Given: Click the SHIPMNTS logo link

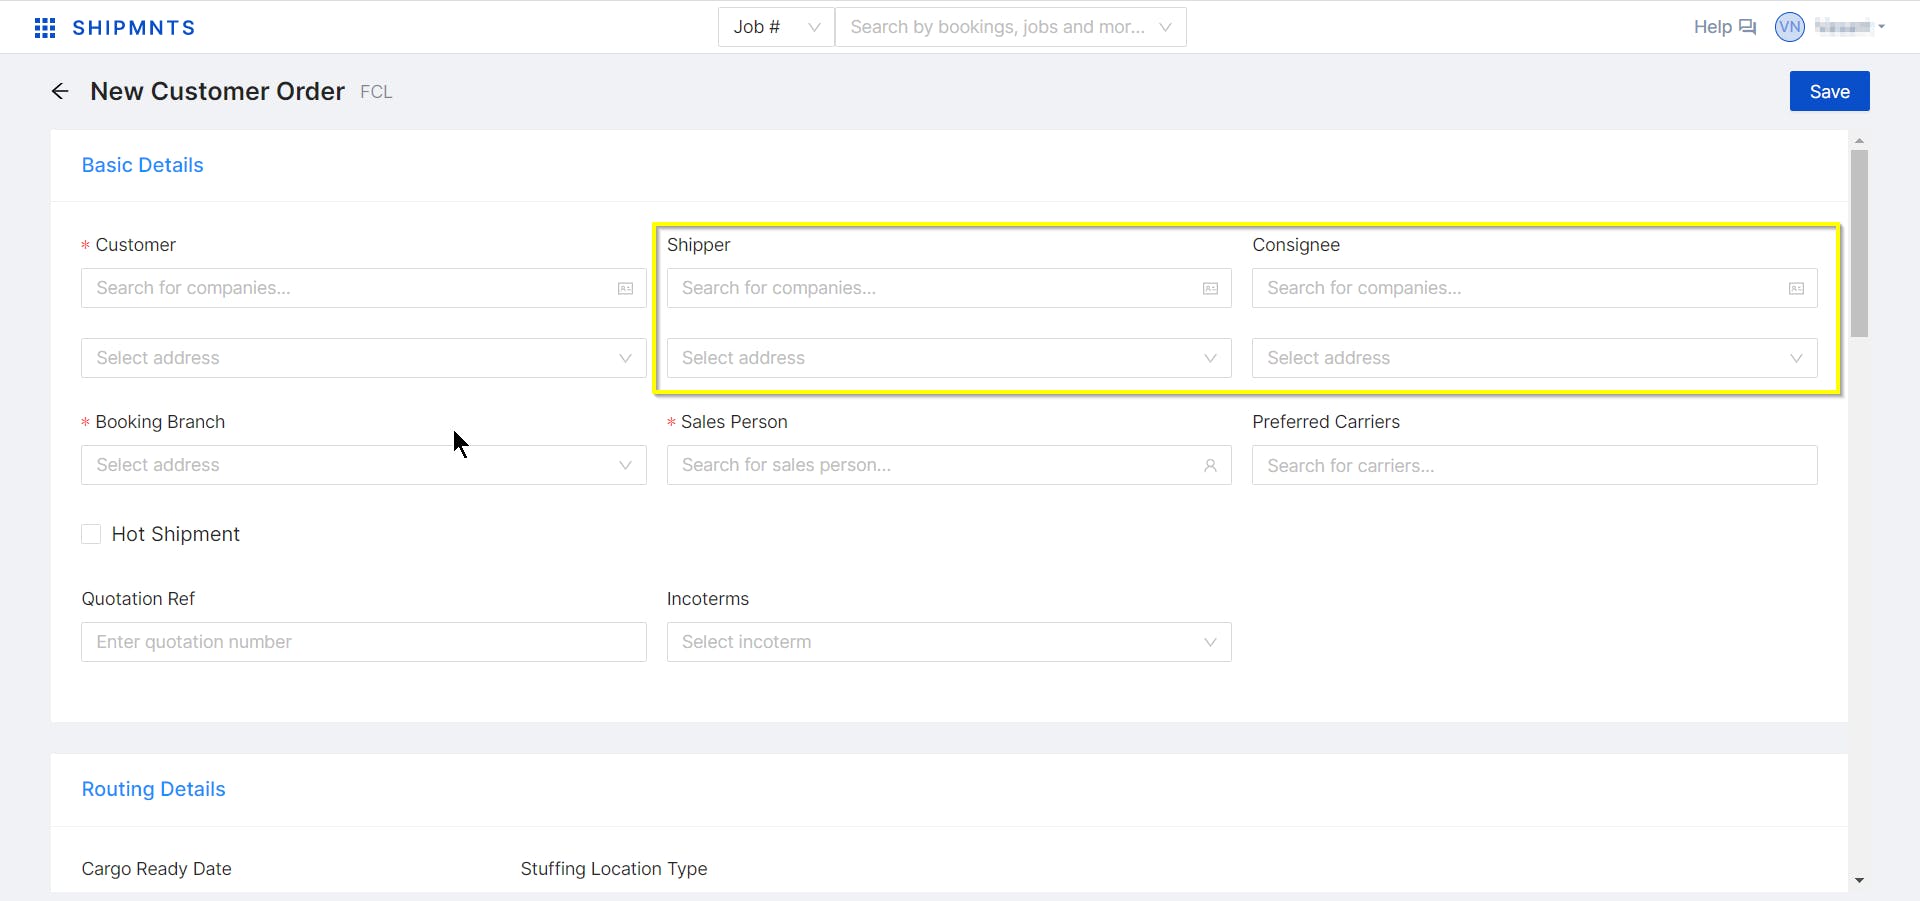Looking at the screenshot, I should point(134,28).
